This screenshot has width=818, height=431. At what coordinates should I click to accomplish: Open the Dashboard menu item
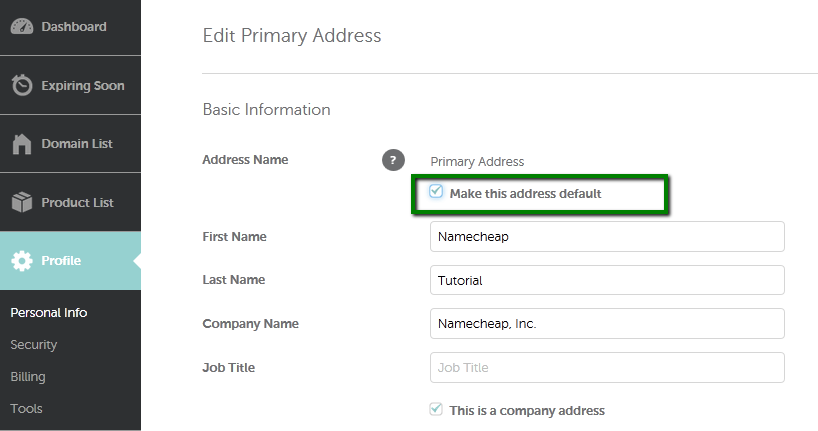tap(70, 27)
